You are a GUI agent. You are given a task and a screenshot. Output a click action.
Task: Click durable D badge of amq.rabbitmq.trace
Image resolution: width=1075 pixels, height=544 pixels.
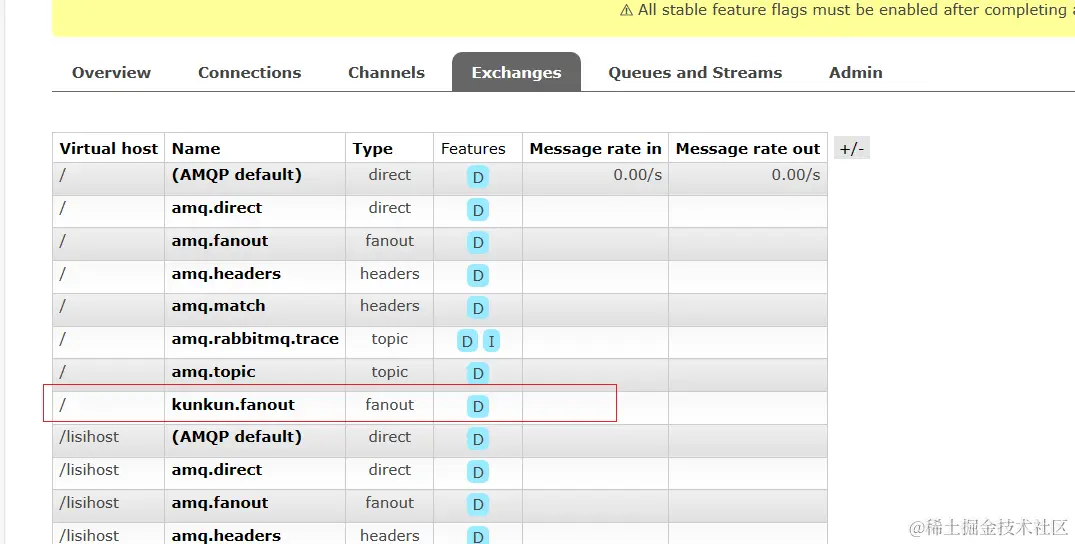[467, 341]
